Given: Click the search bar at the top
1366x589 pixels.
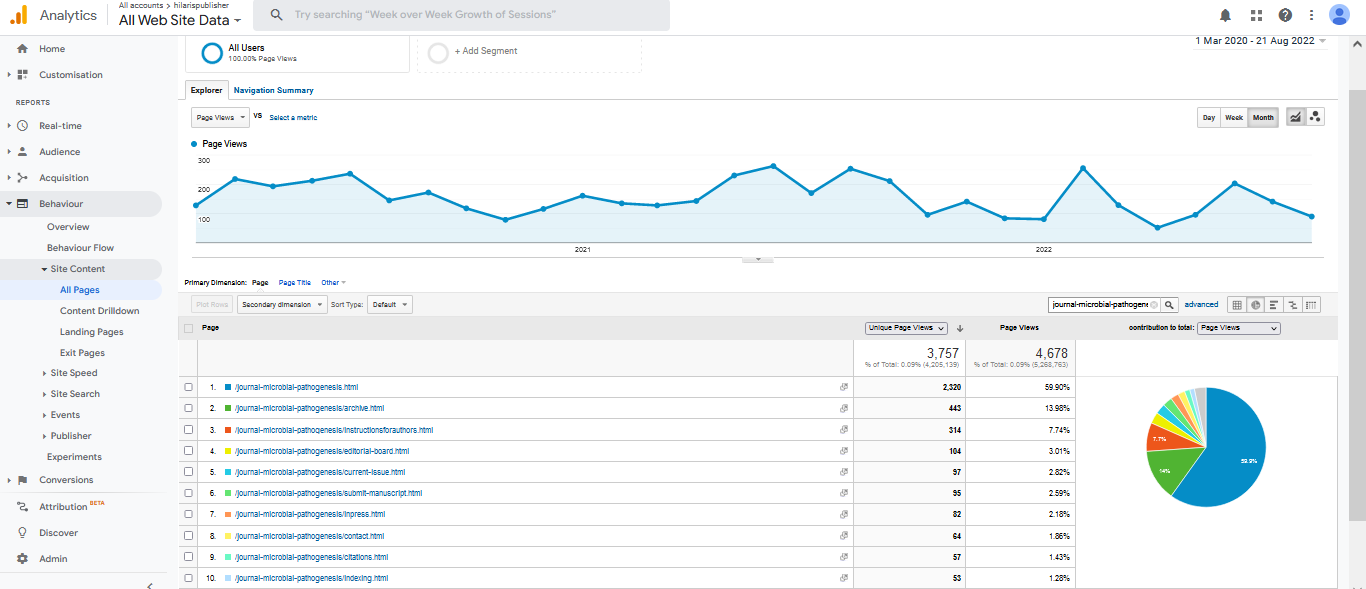Looking at the screenshot, I should [461, 15].
